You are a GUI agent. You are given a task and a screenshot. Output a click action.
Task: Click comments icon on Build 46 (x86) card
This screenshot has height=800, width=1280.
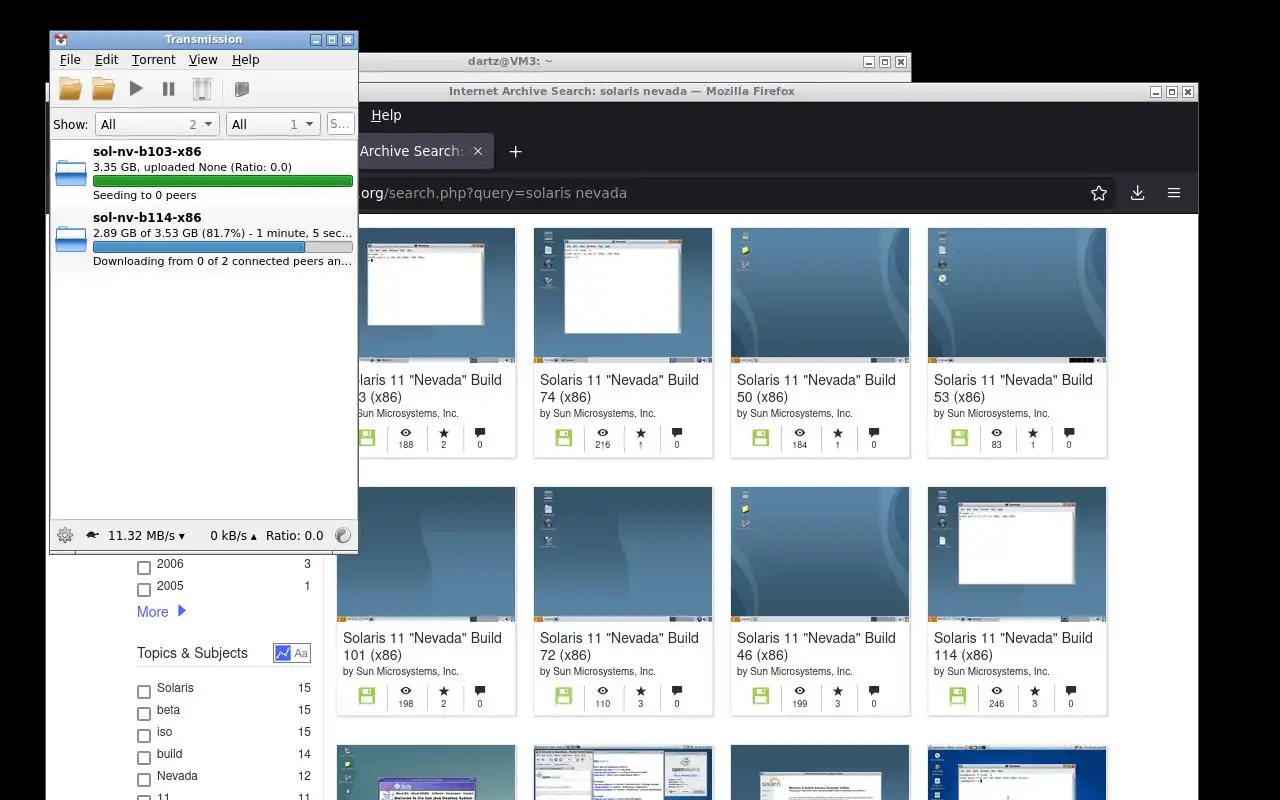[874, 691]
